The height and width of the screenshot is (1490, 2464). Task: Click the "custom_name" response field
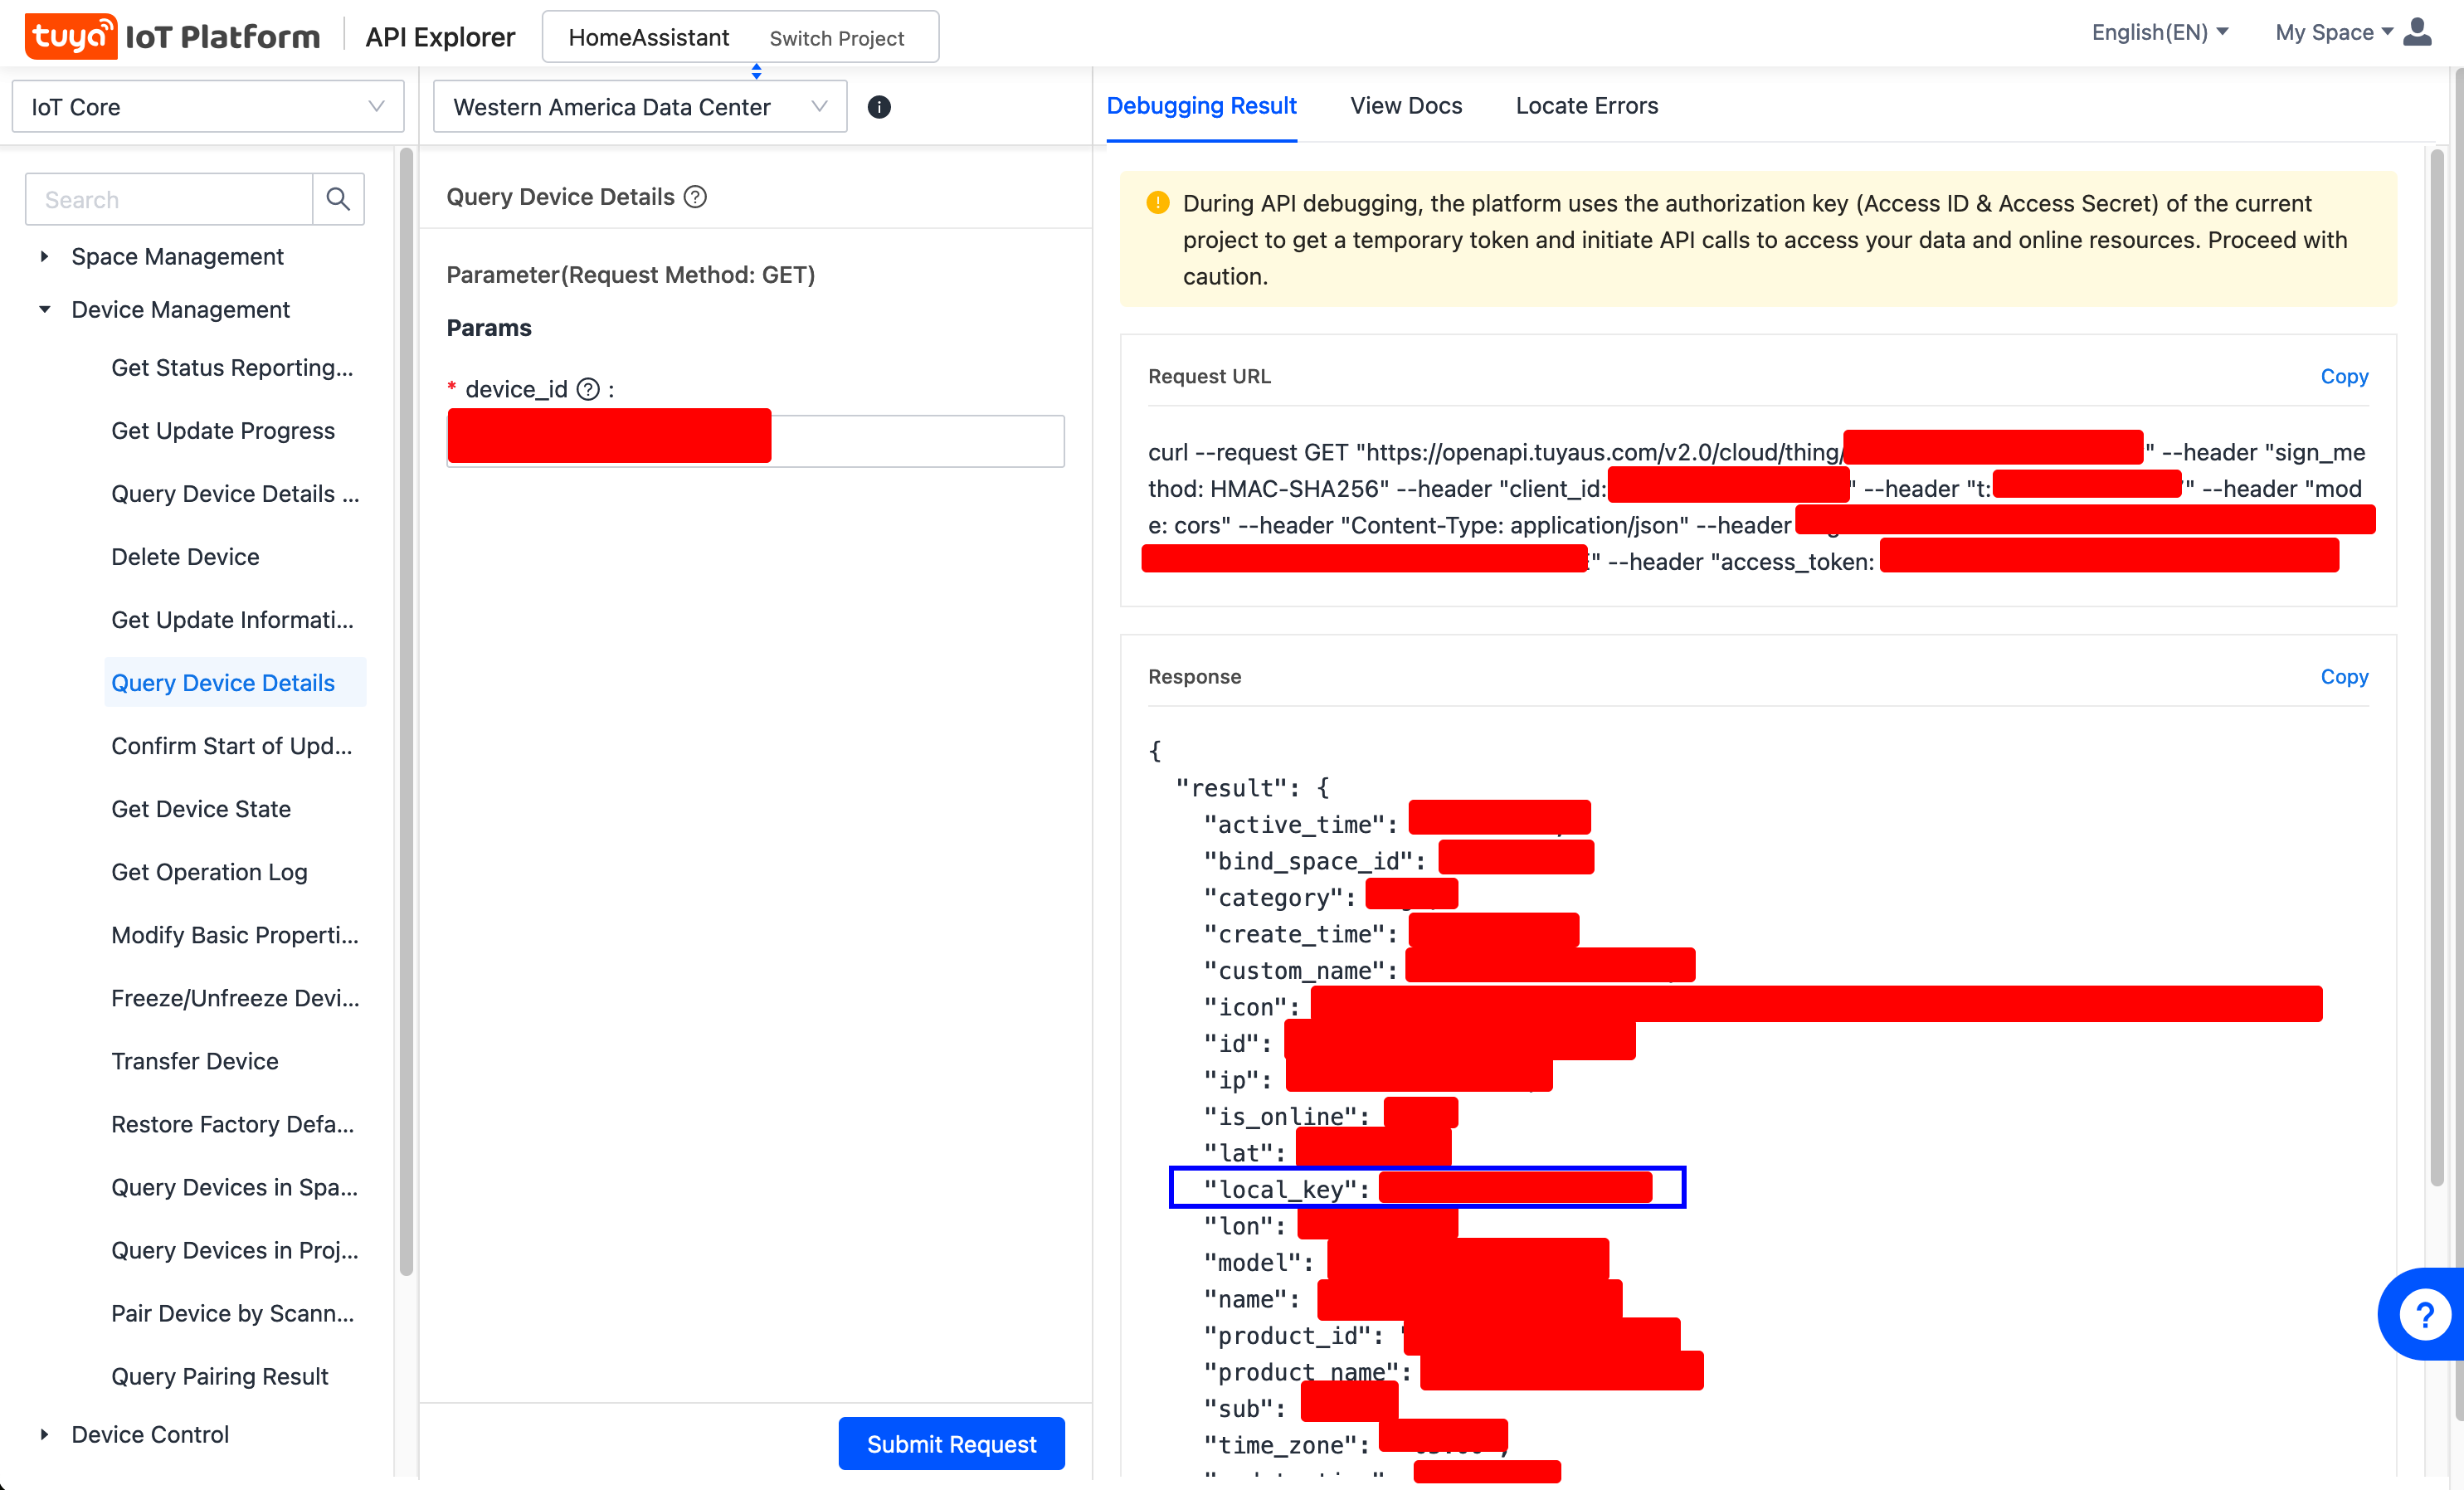(1449, 969)
